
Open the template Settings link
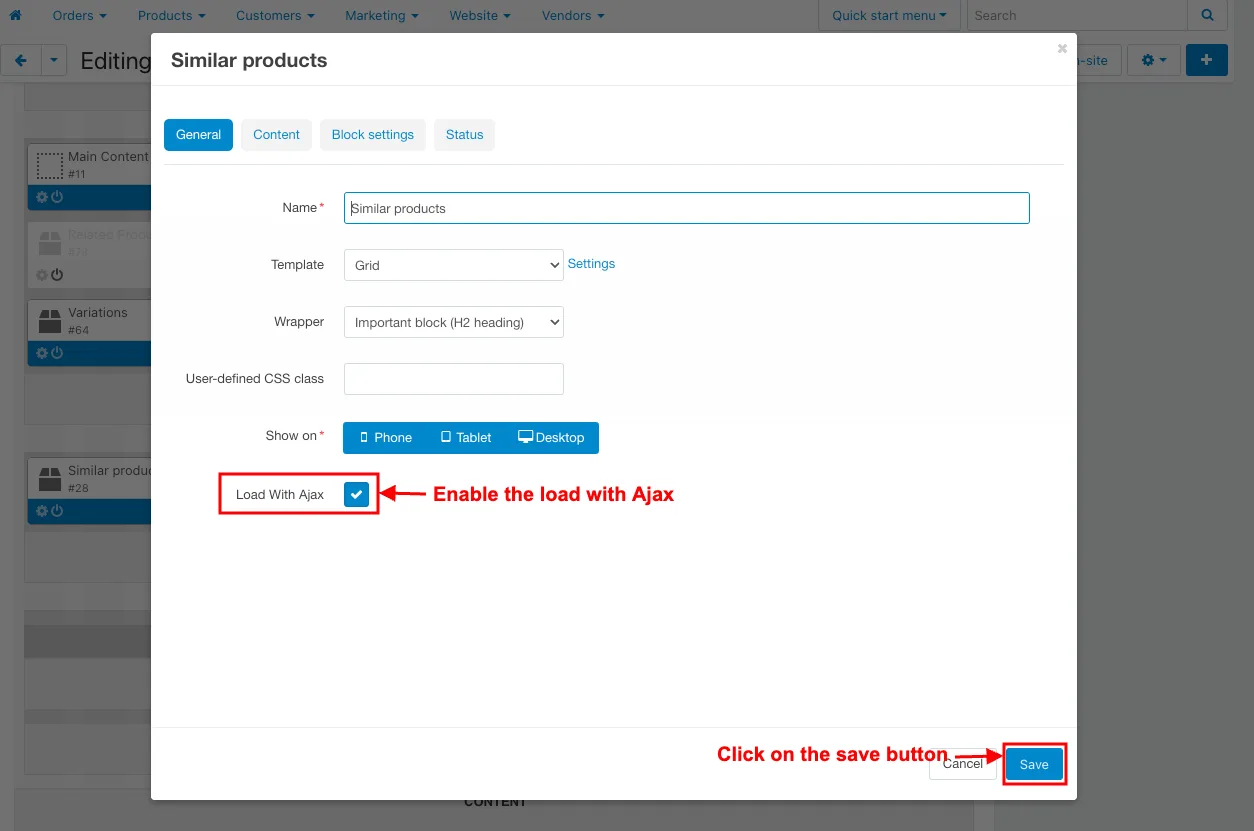(591, 264)
